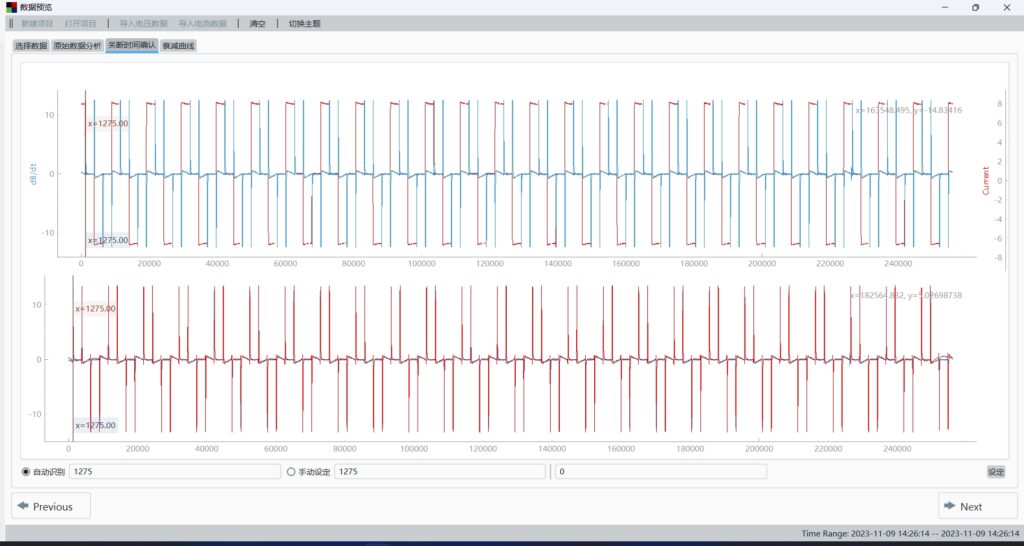Clear data with the 清空 toolbar item
This screenshot has height=546, width=1024.
point(257,23)
